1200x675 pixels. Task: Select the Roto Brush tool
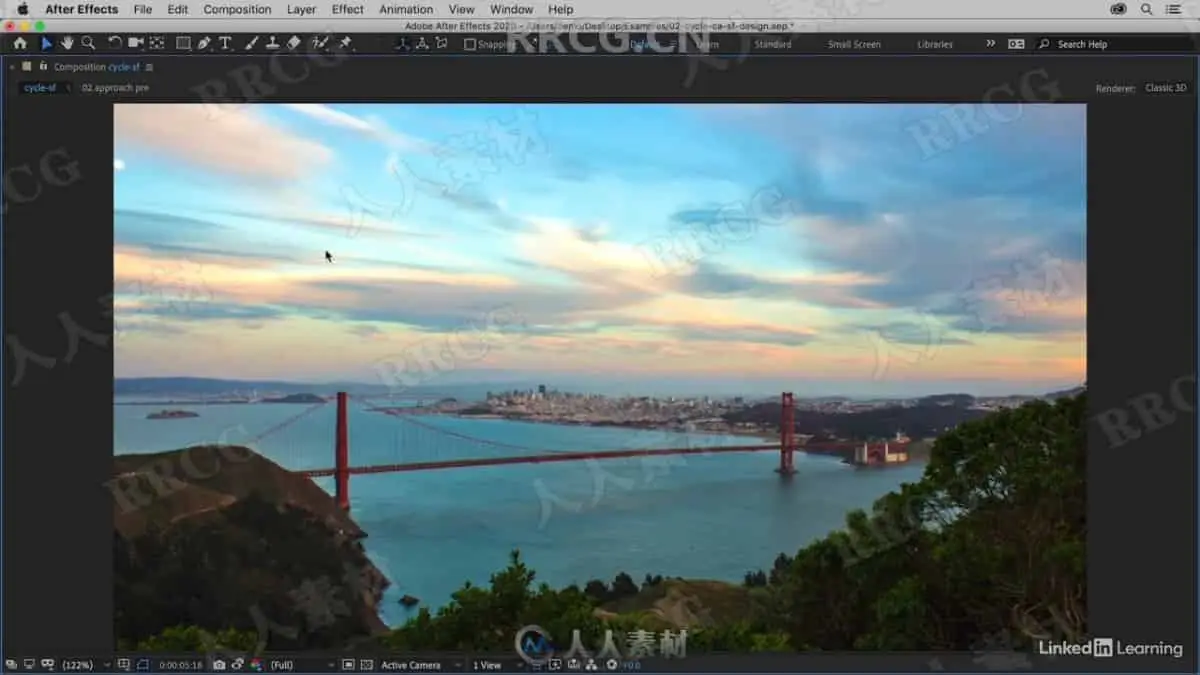[320, 43]
